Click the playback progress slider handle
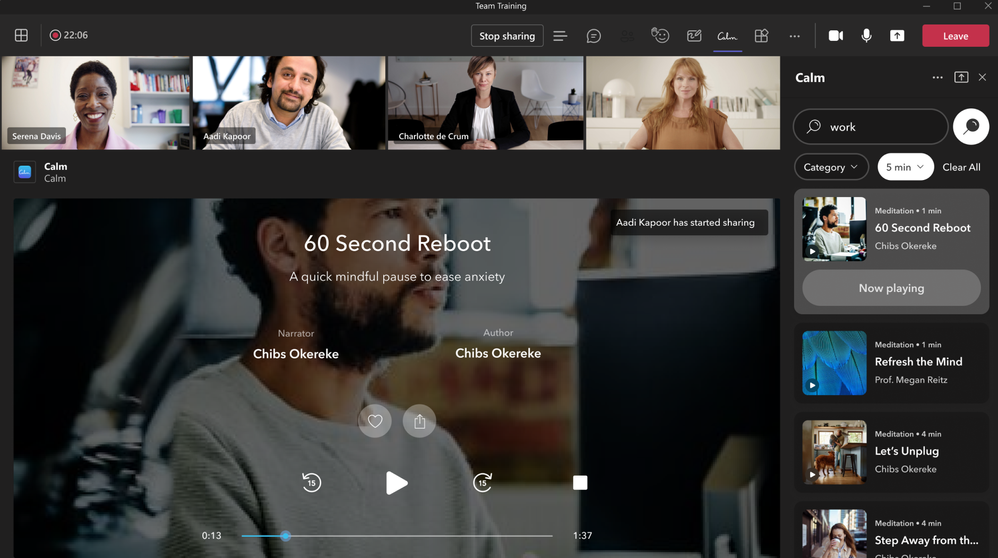This screenshot has width=998, height=558. (x=286, y=536)
